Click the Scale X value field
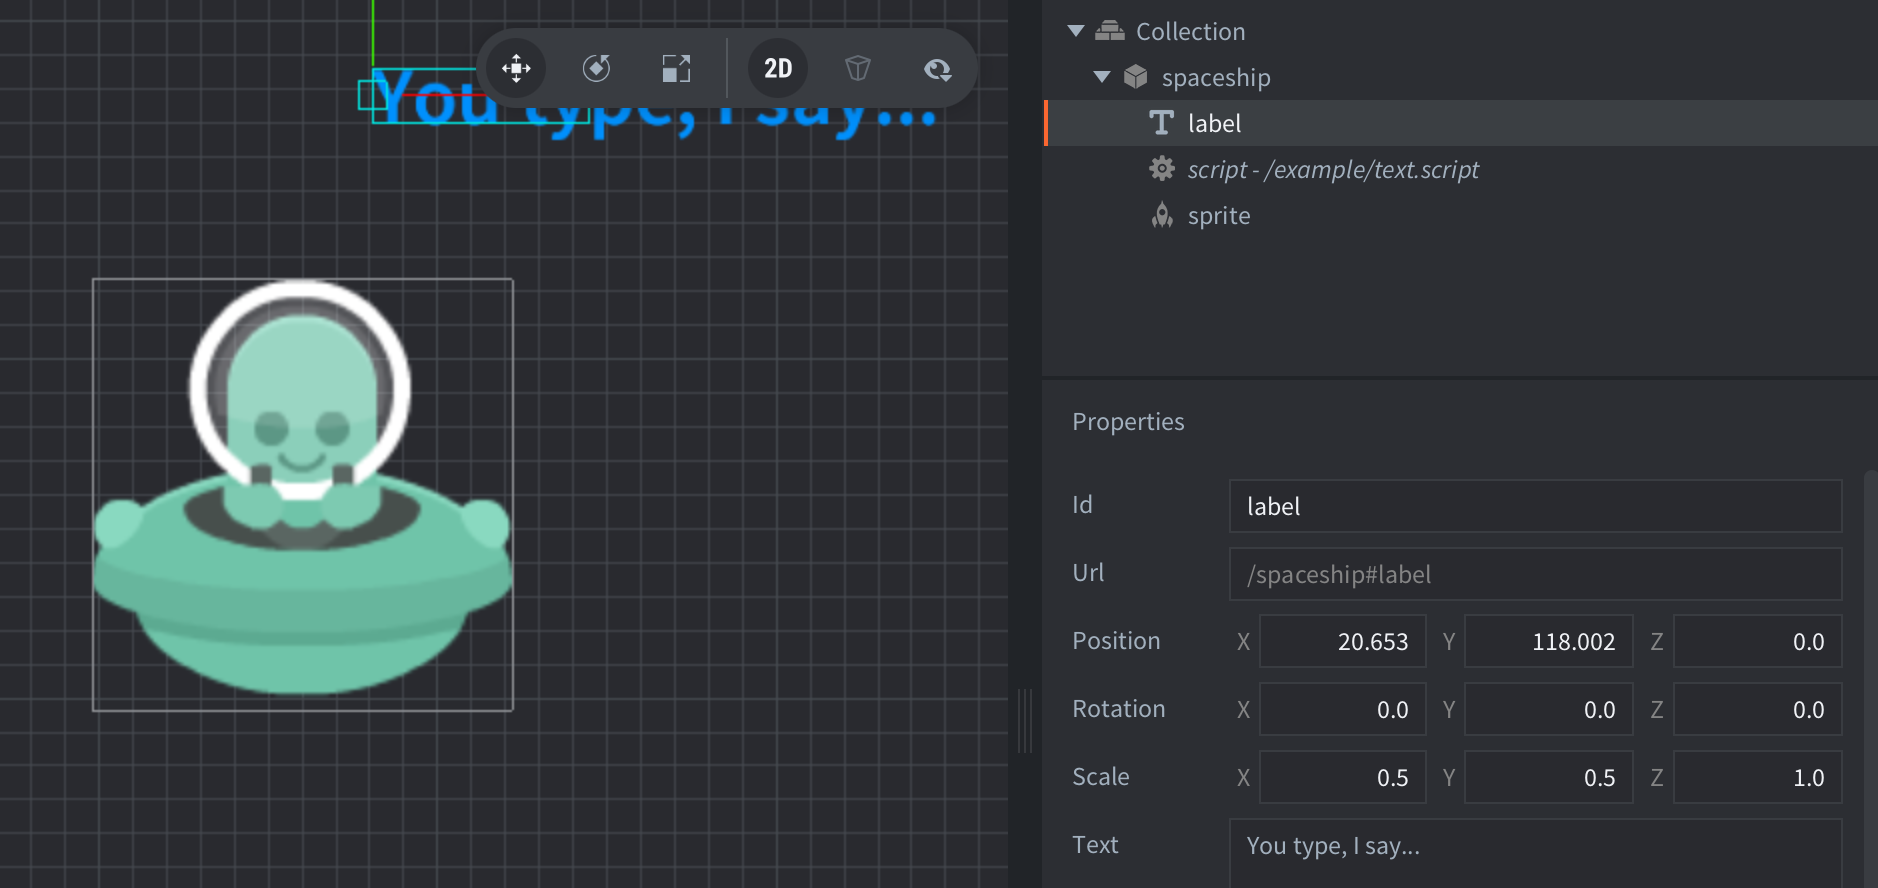This screenshot has width=1878, height=888. tap(1342, 777)
